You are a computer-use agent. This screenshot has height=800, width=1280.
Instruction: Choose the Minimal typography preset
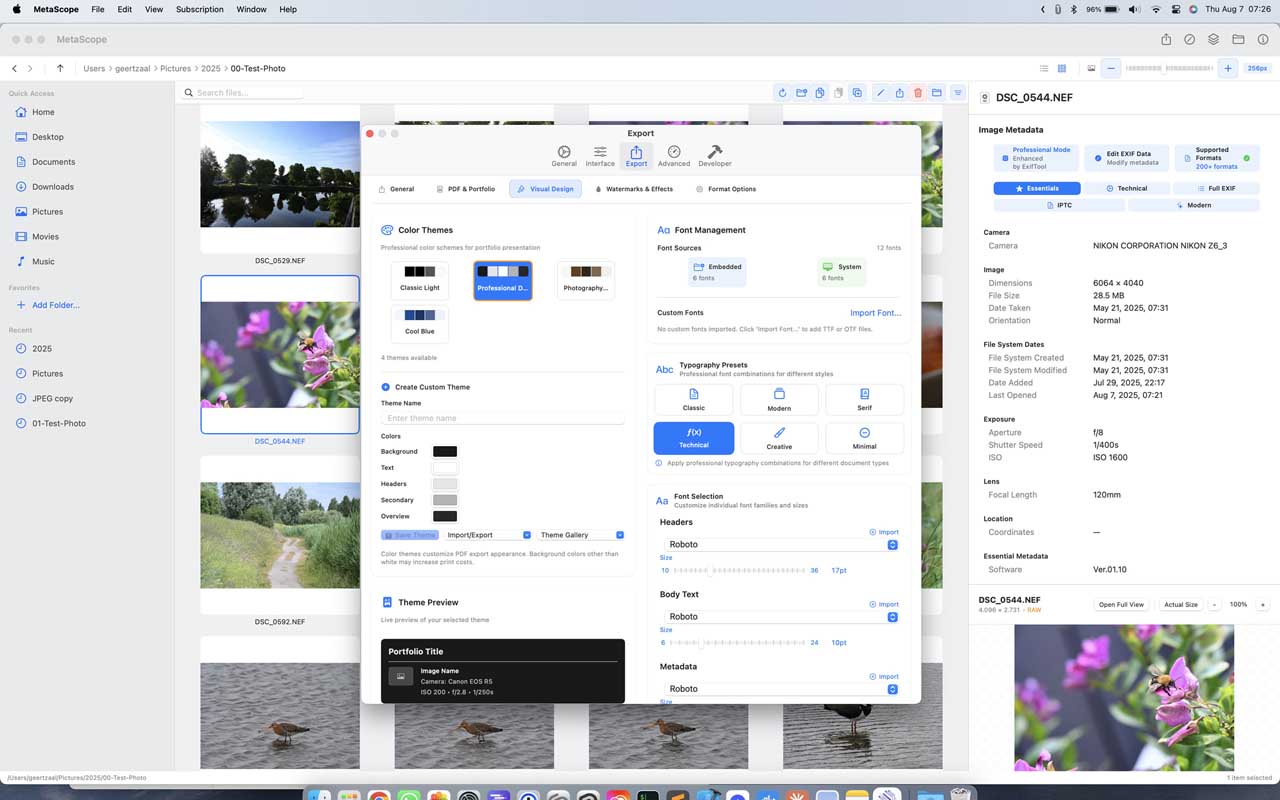click(x=864, y=438)
